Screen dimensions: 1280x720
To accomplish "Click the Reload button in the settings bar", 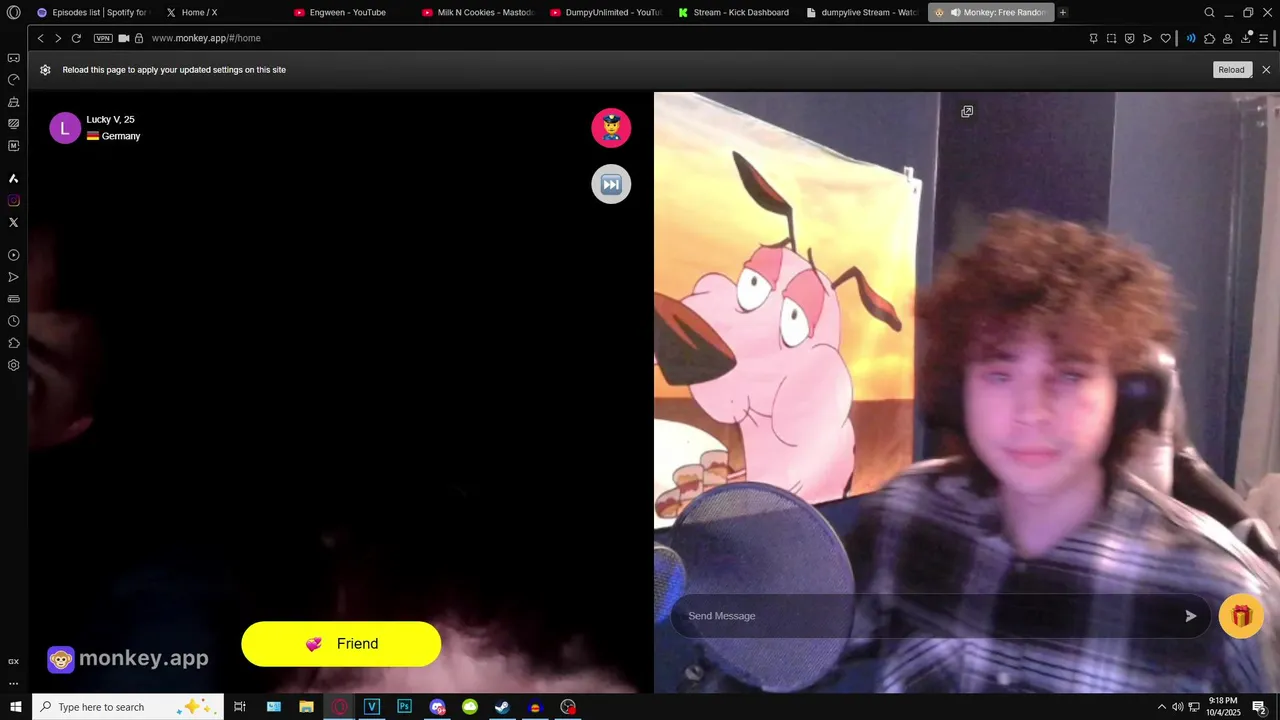I will tap(1231, 70).
